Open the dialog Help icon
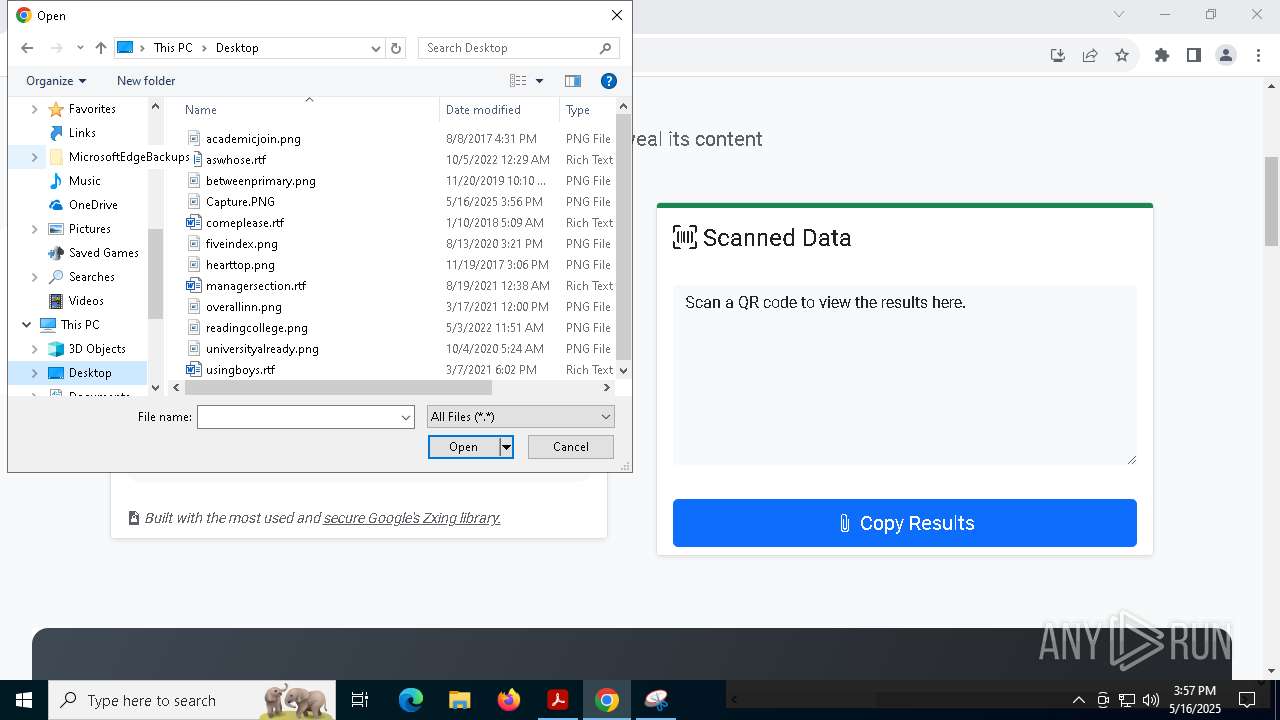Image resolution: width=1280 pixels, height=720 pixels. (608, 81)
